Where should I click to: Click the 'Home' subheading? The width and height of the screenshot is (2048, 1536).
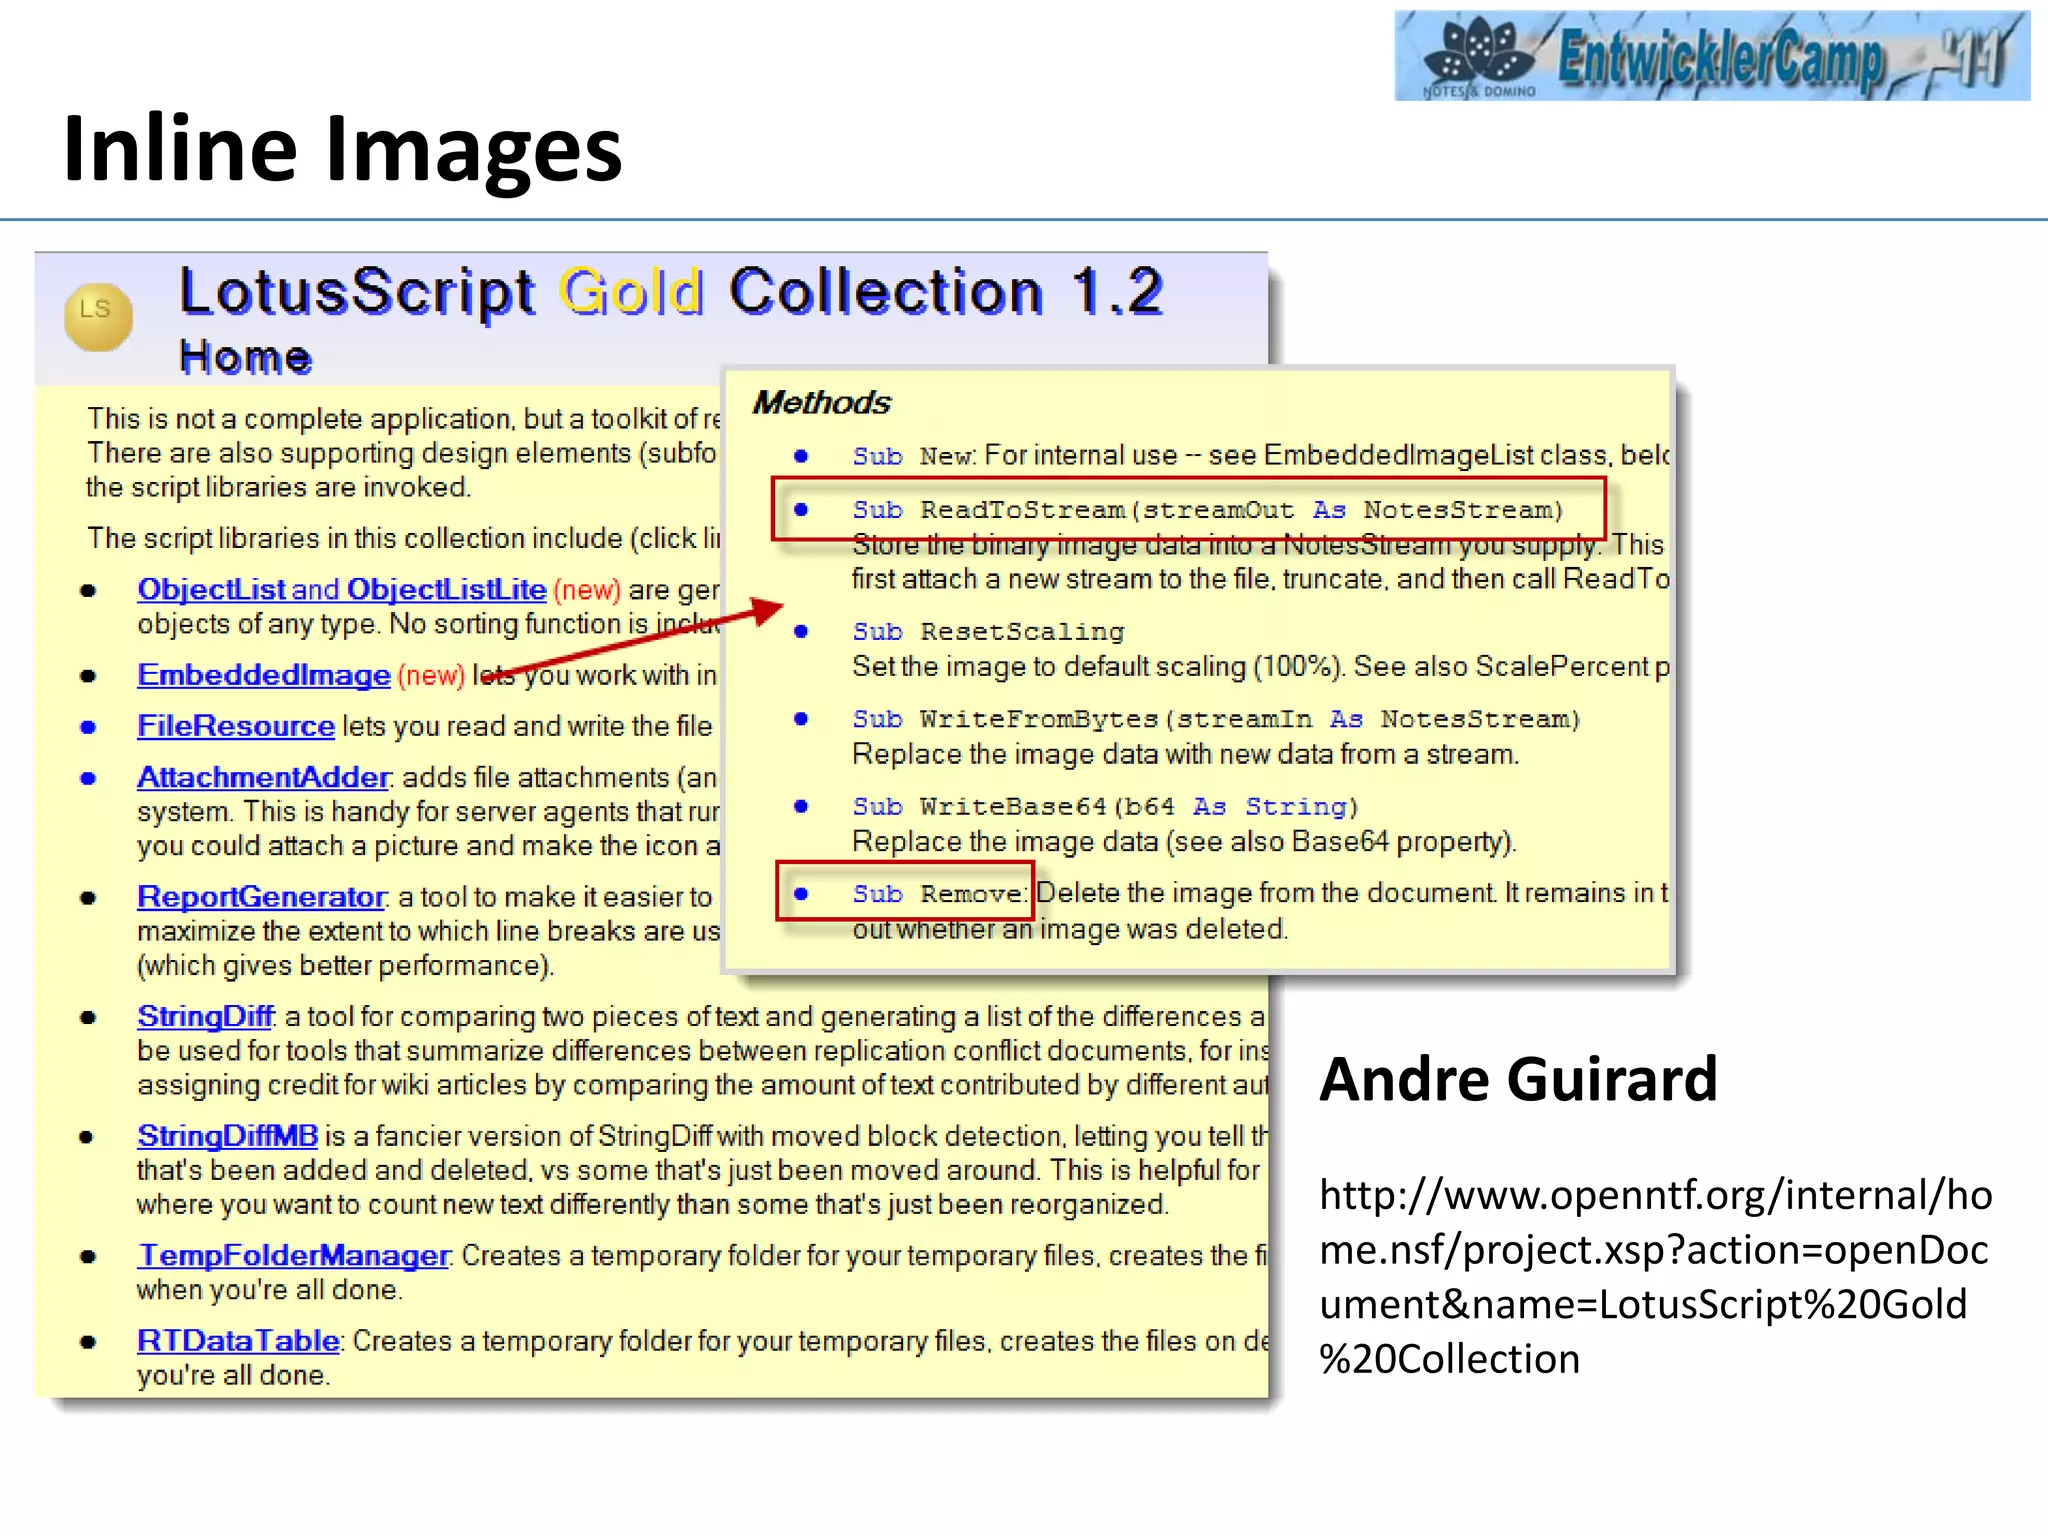point(245,357)
